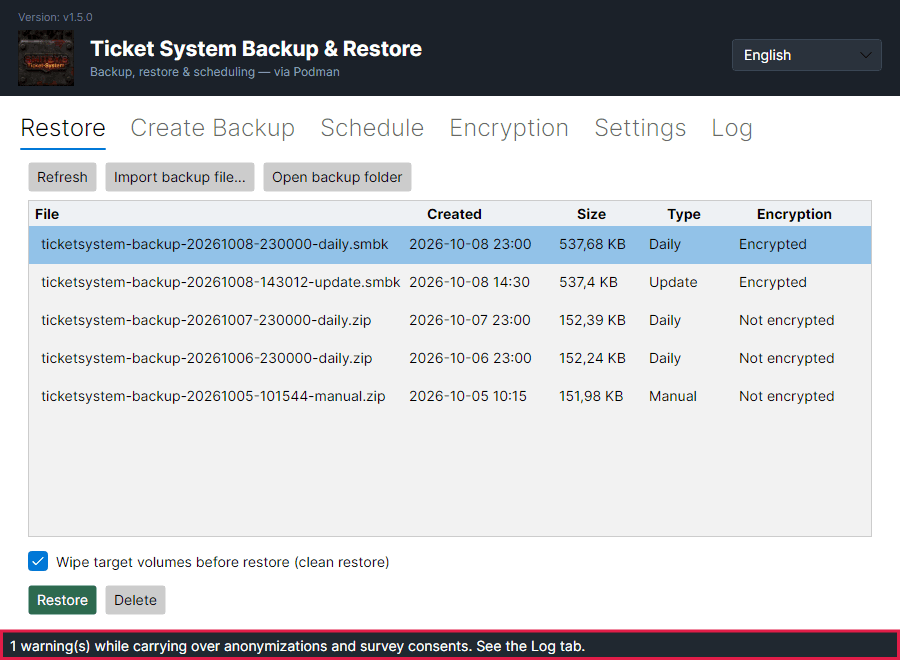Click the 2026-10-07 23:00 created date
This screenshot has height=660, width=900.
point(470,320)
